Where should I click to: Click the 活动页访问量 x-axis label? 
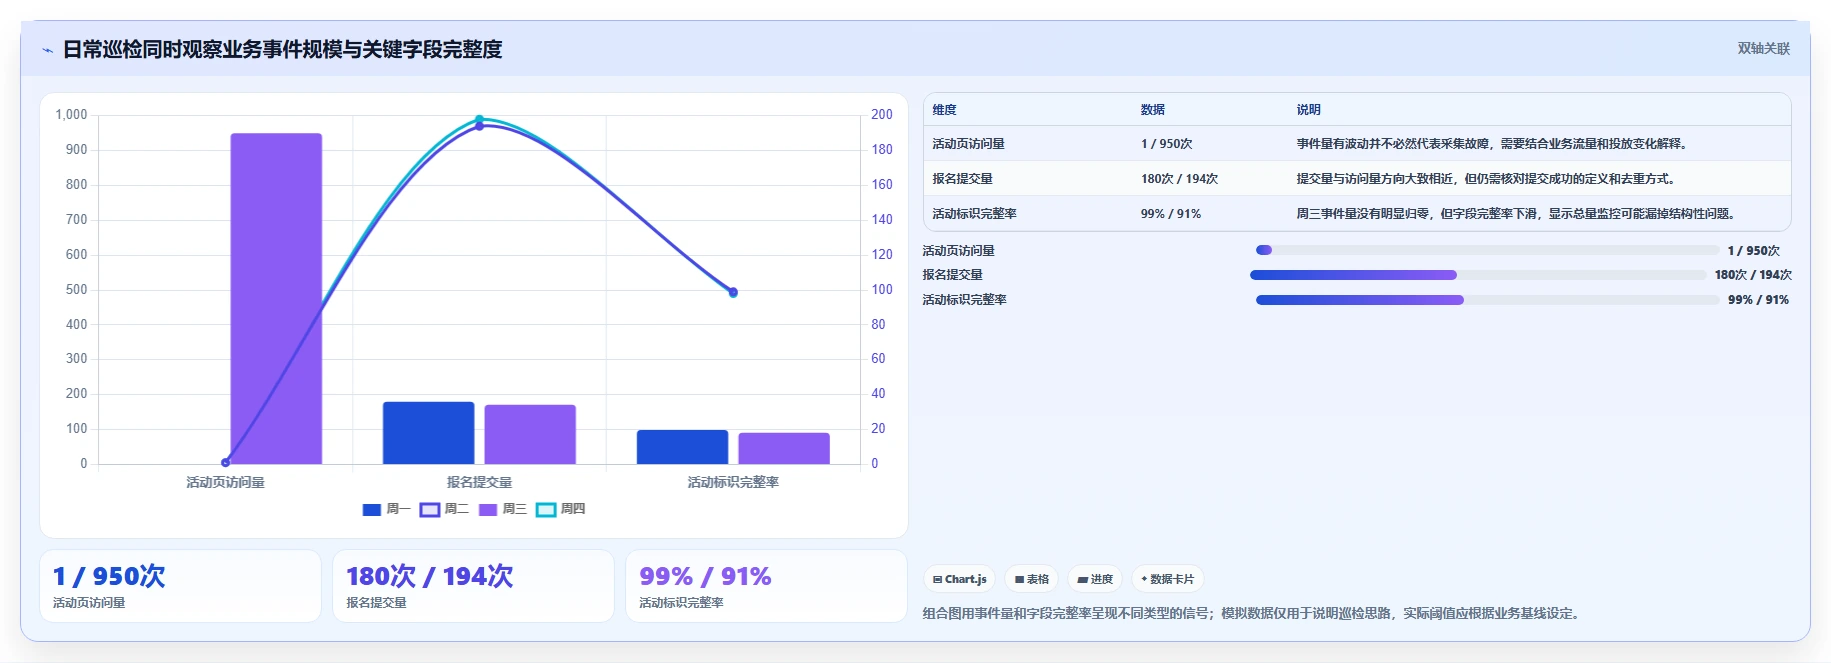(225, 482)
